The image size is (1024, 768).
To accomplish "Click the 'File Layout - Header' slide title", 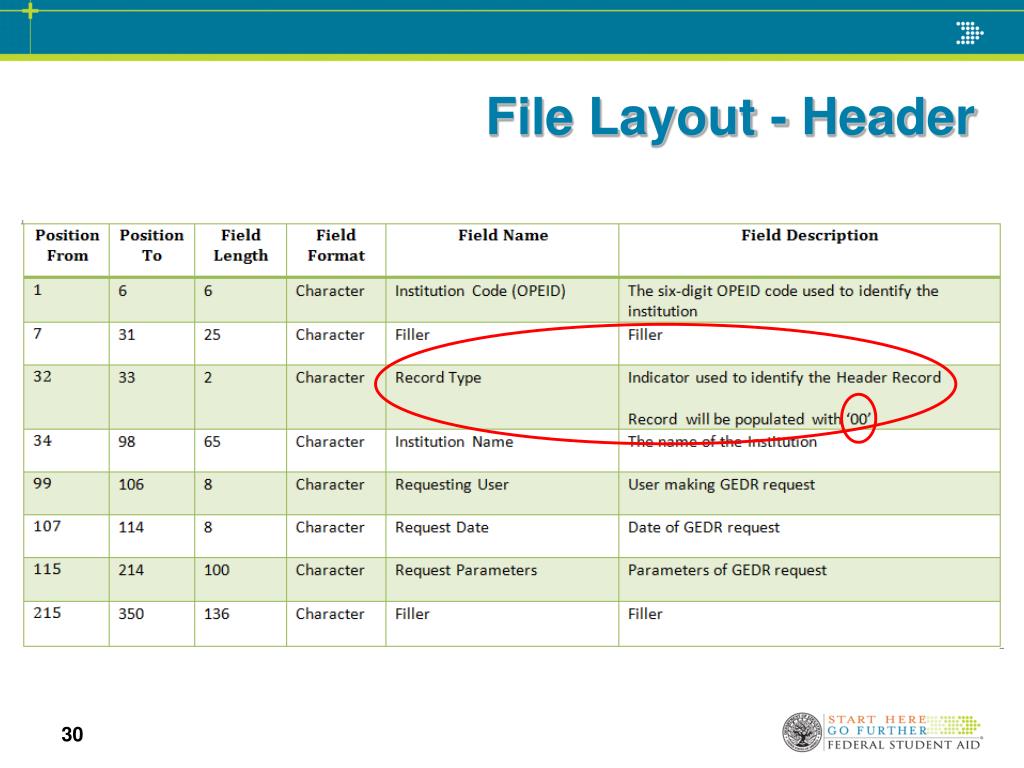I will [731, 117].
